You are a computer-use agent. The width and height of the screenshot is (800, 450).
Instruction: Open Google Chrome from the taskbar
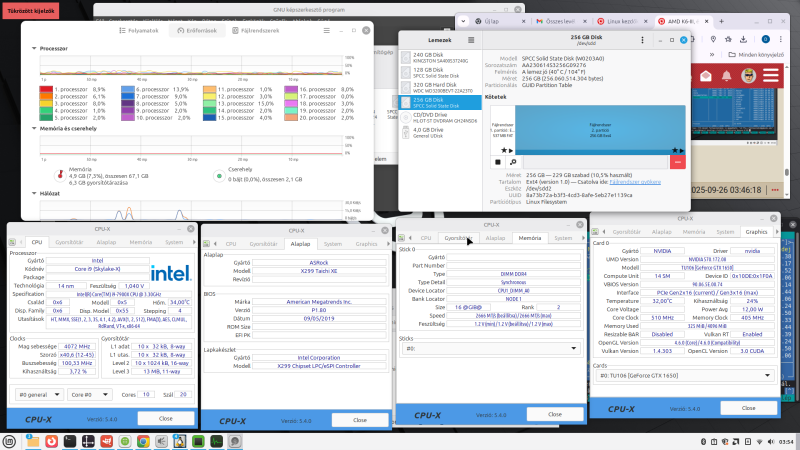(x=143, y=441)
